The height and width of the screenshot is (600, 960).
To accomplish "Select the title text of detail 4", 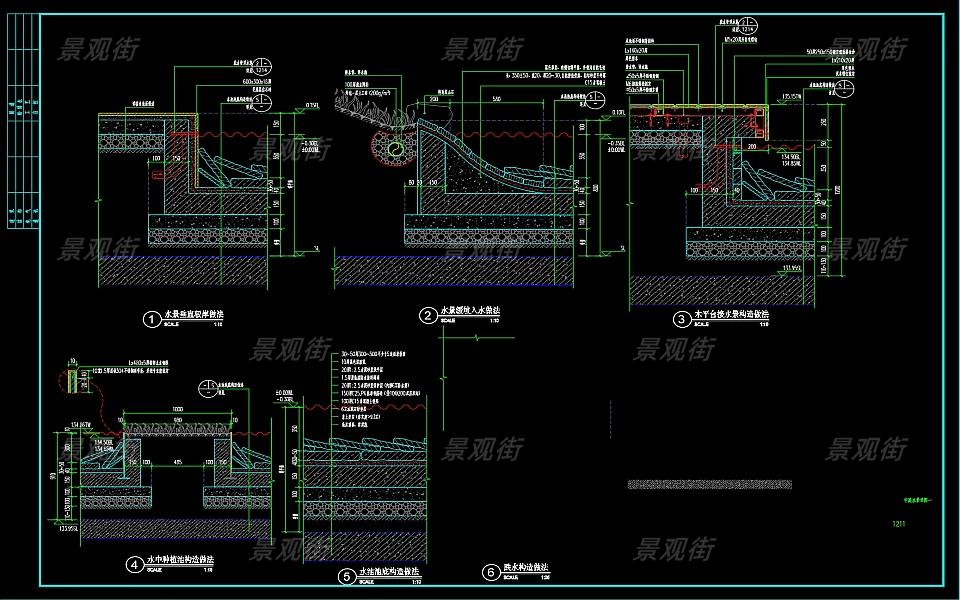I will pyautogui.click(x=181, y=561).
